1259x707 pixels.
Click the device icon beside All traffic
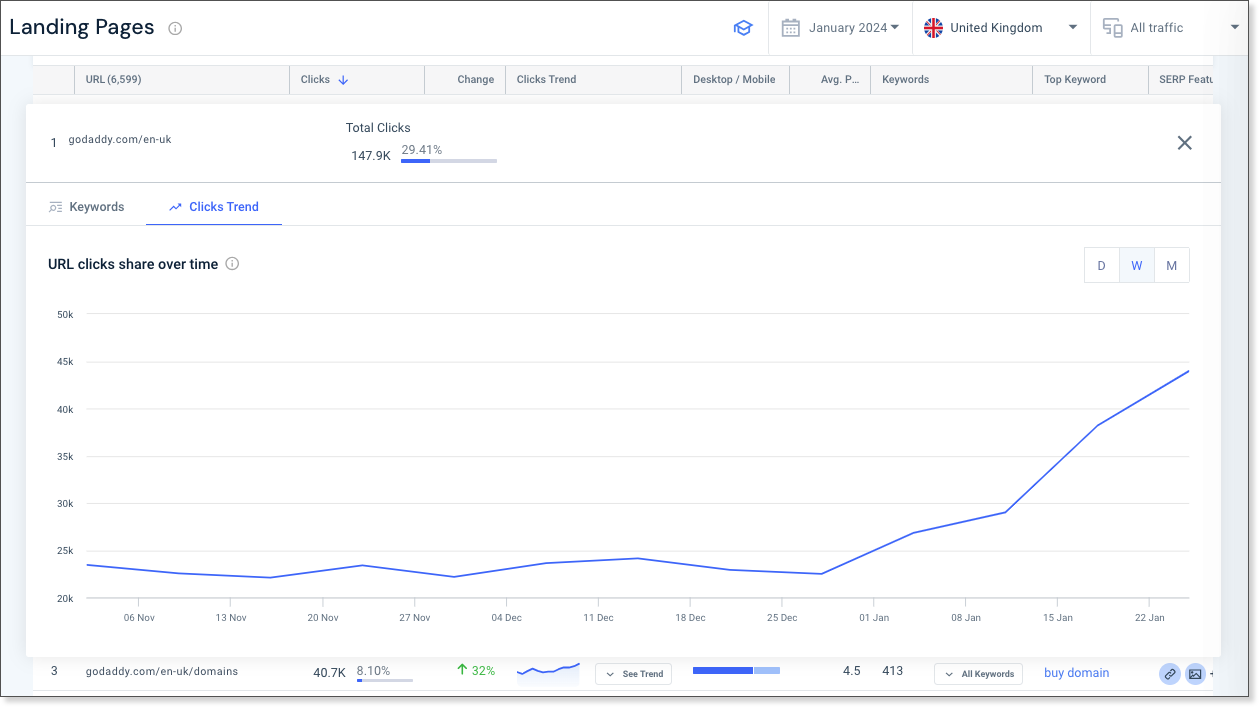click(x=1112, y=28)
